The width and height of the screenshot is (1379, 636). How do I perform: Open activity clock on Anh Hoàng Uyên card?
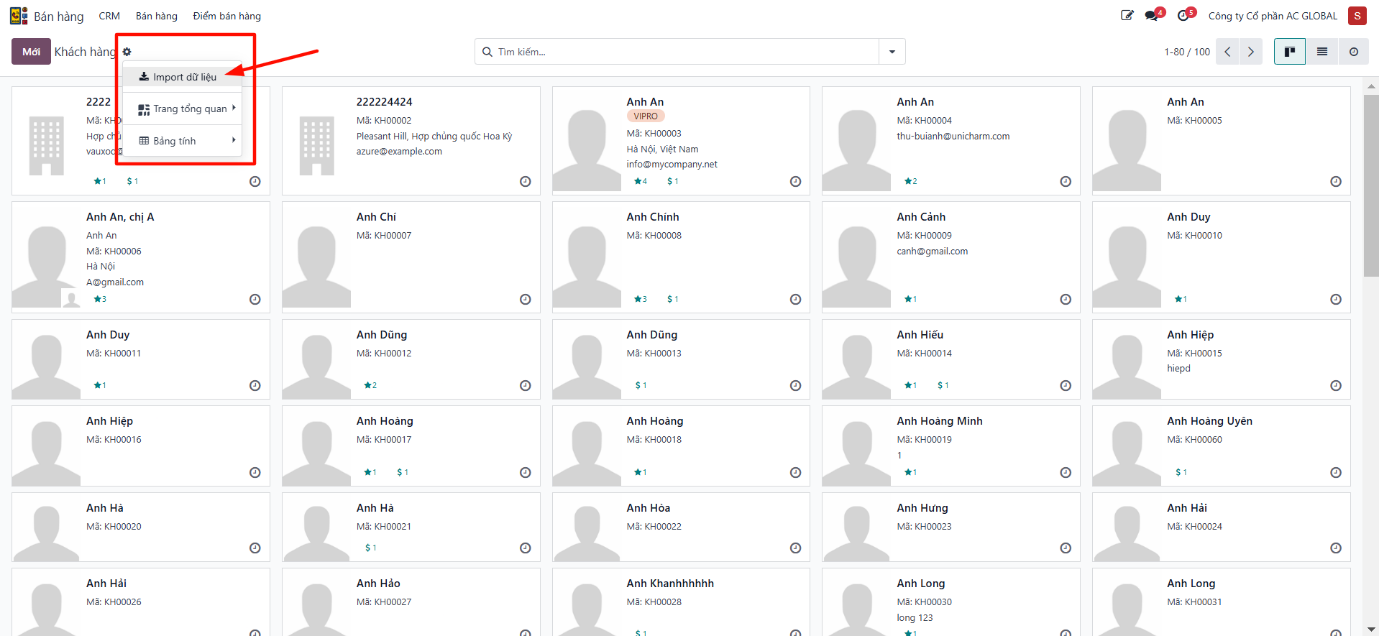(1335, 472)
